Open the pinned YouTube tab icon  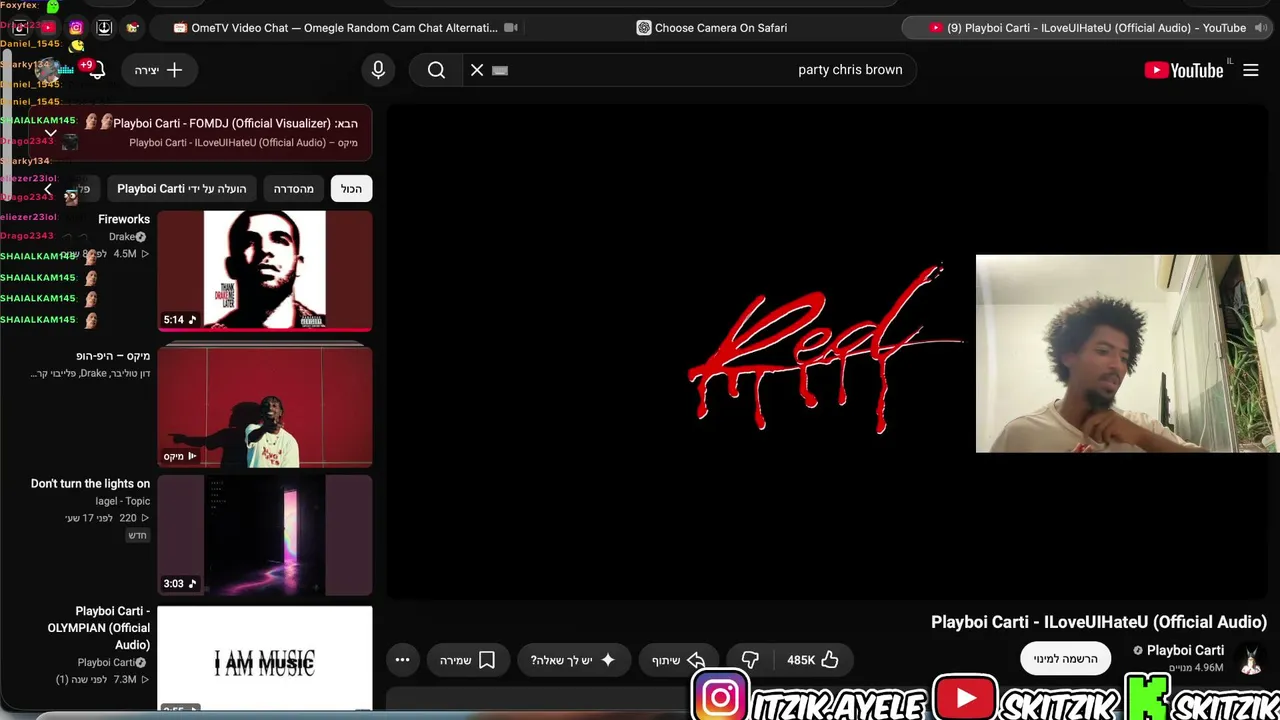coord(48,28)
